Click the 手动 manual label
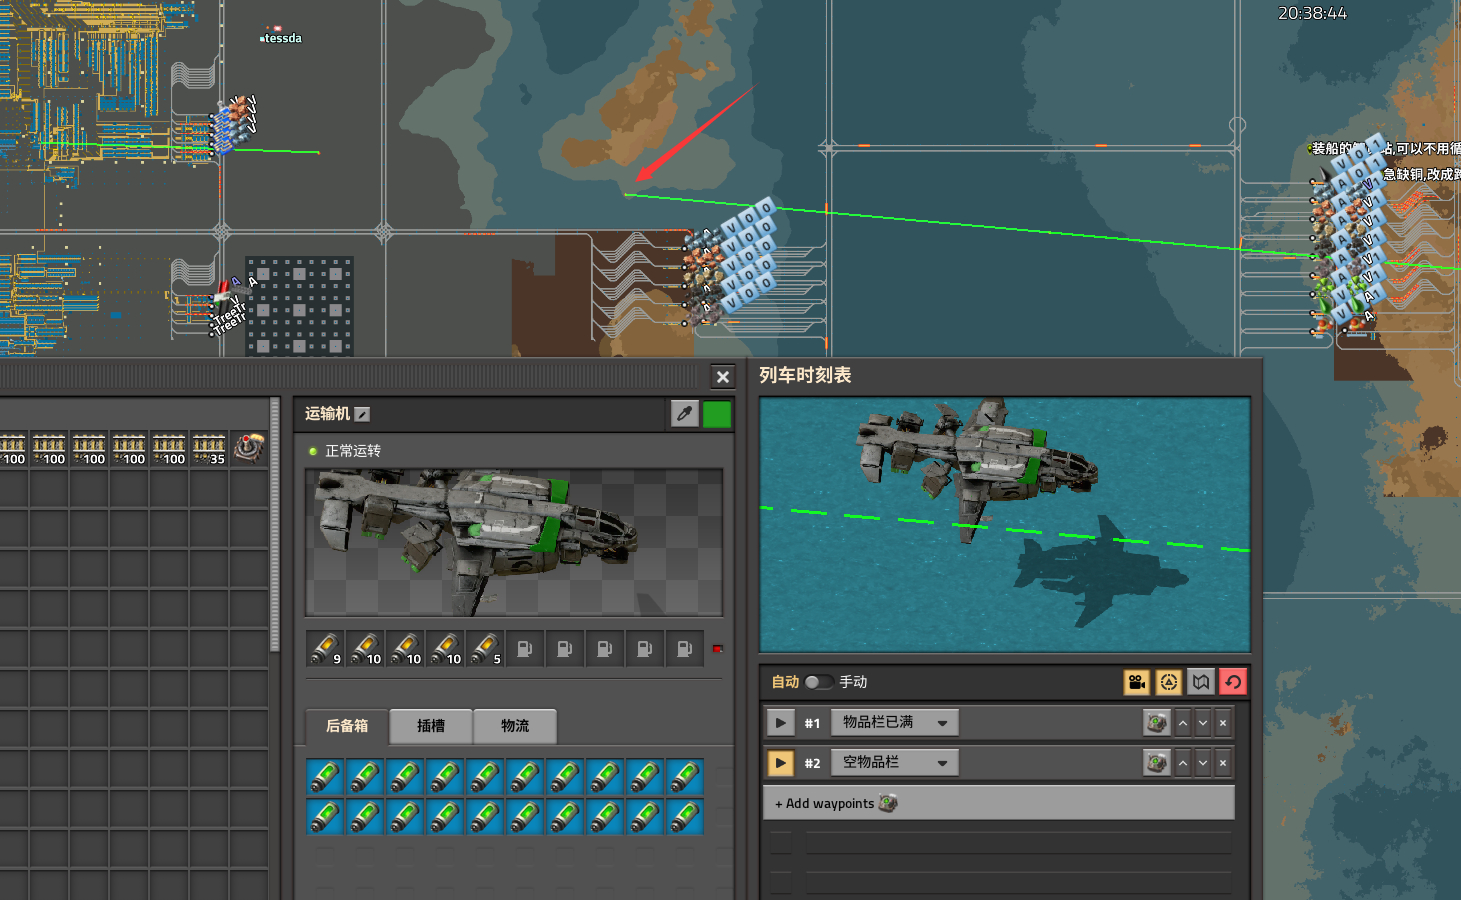This screenshot has height=900, width=1461. click(x=853, y=682)
